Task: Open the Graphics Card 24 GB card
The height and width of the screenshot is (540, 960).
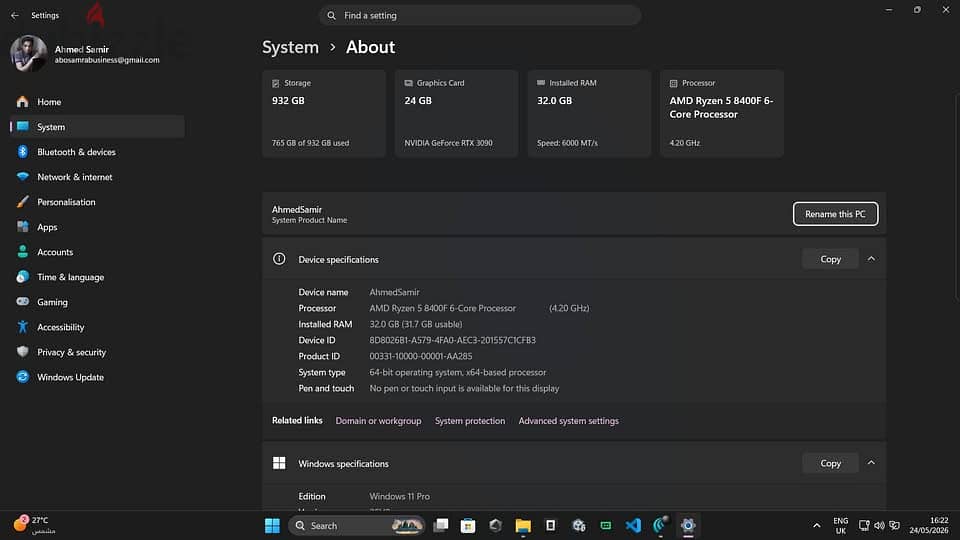Action: [456, 114]
